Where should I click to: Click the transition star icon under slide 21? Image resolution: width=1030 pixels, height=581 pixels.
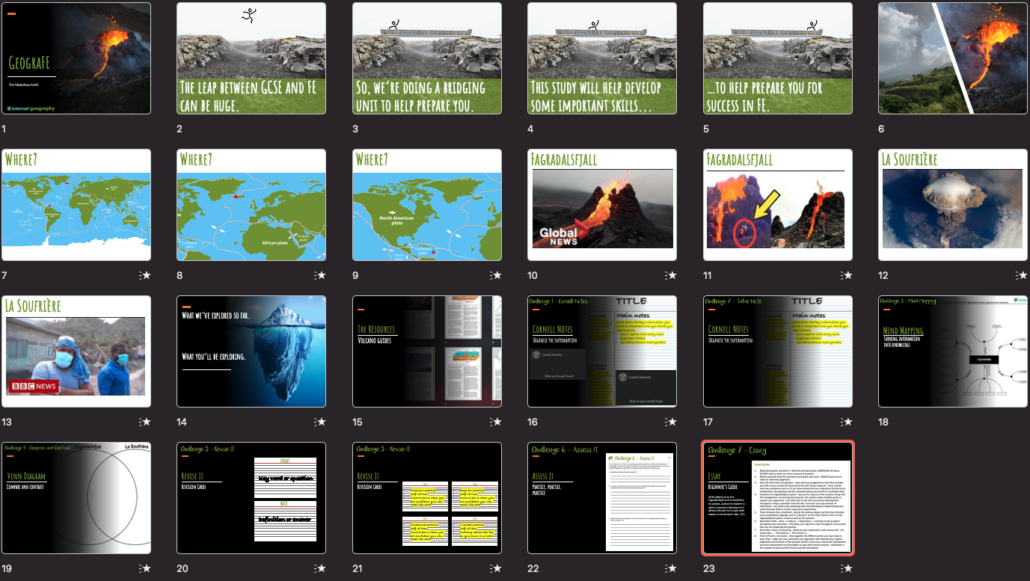496,568
